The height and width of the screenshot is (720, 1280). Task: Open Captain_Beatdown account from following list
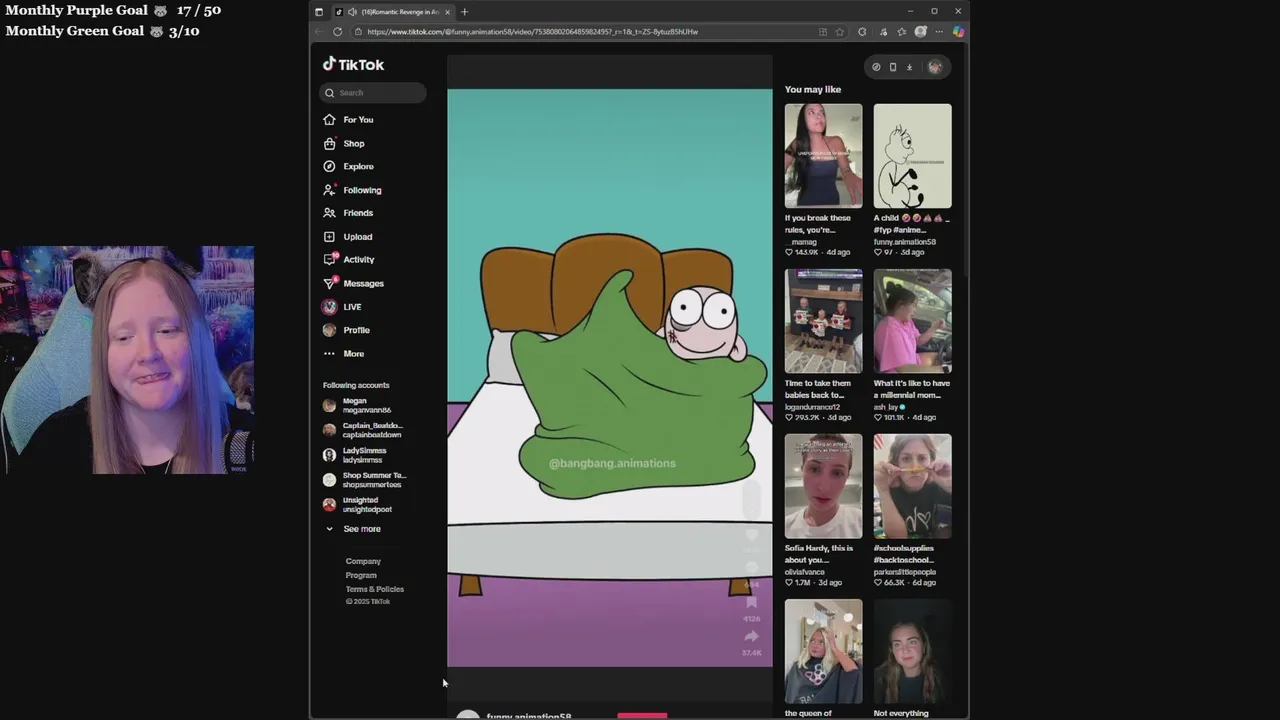[x=362, y=430]
